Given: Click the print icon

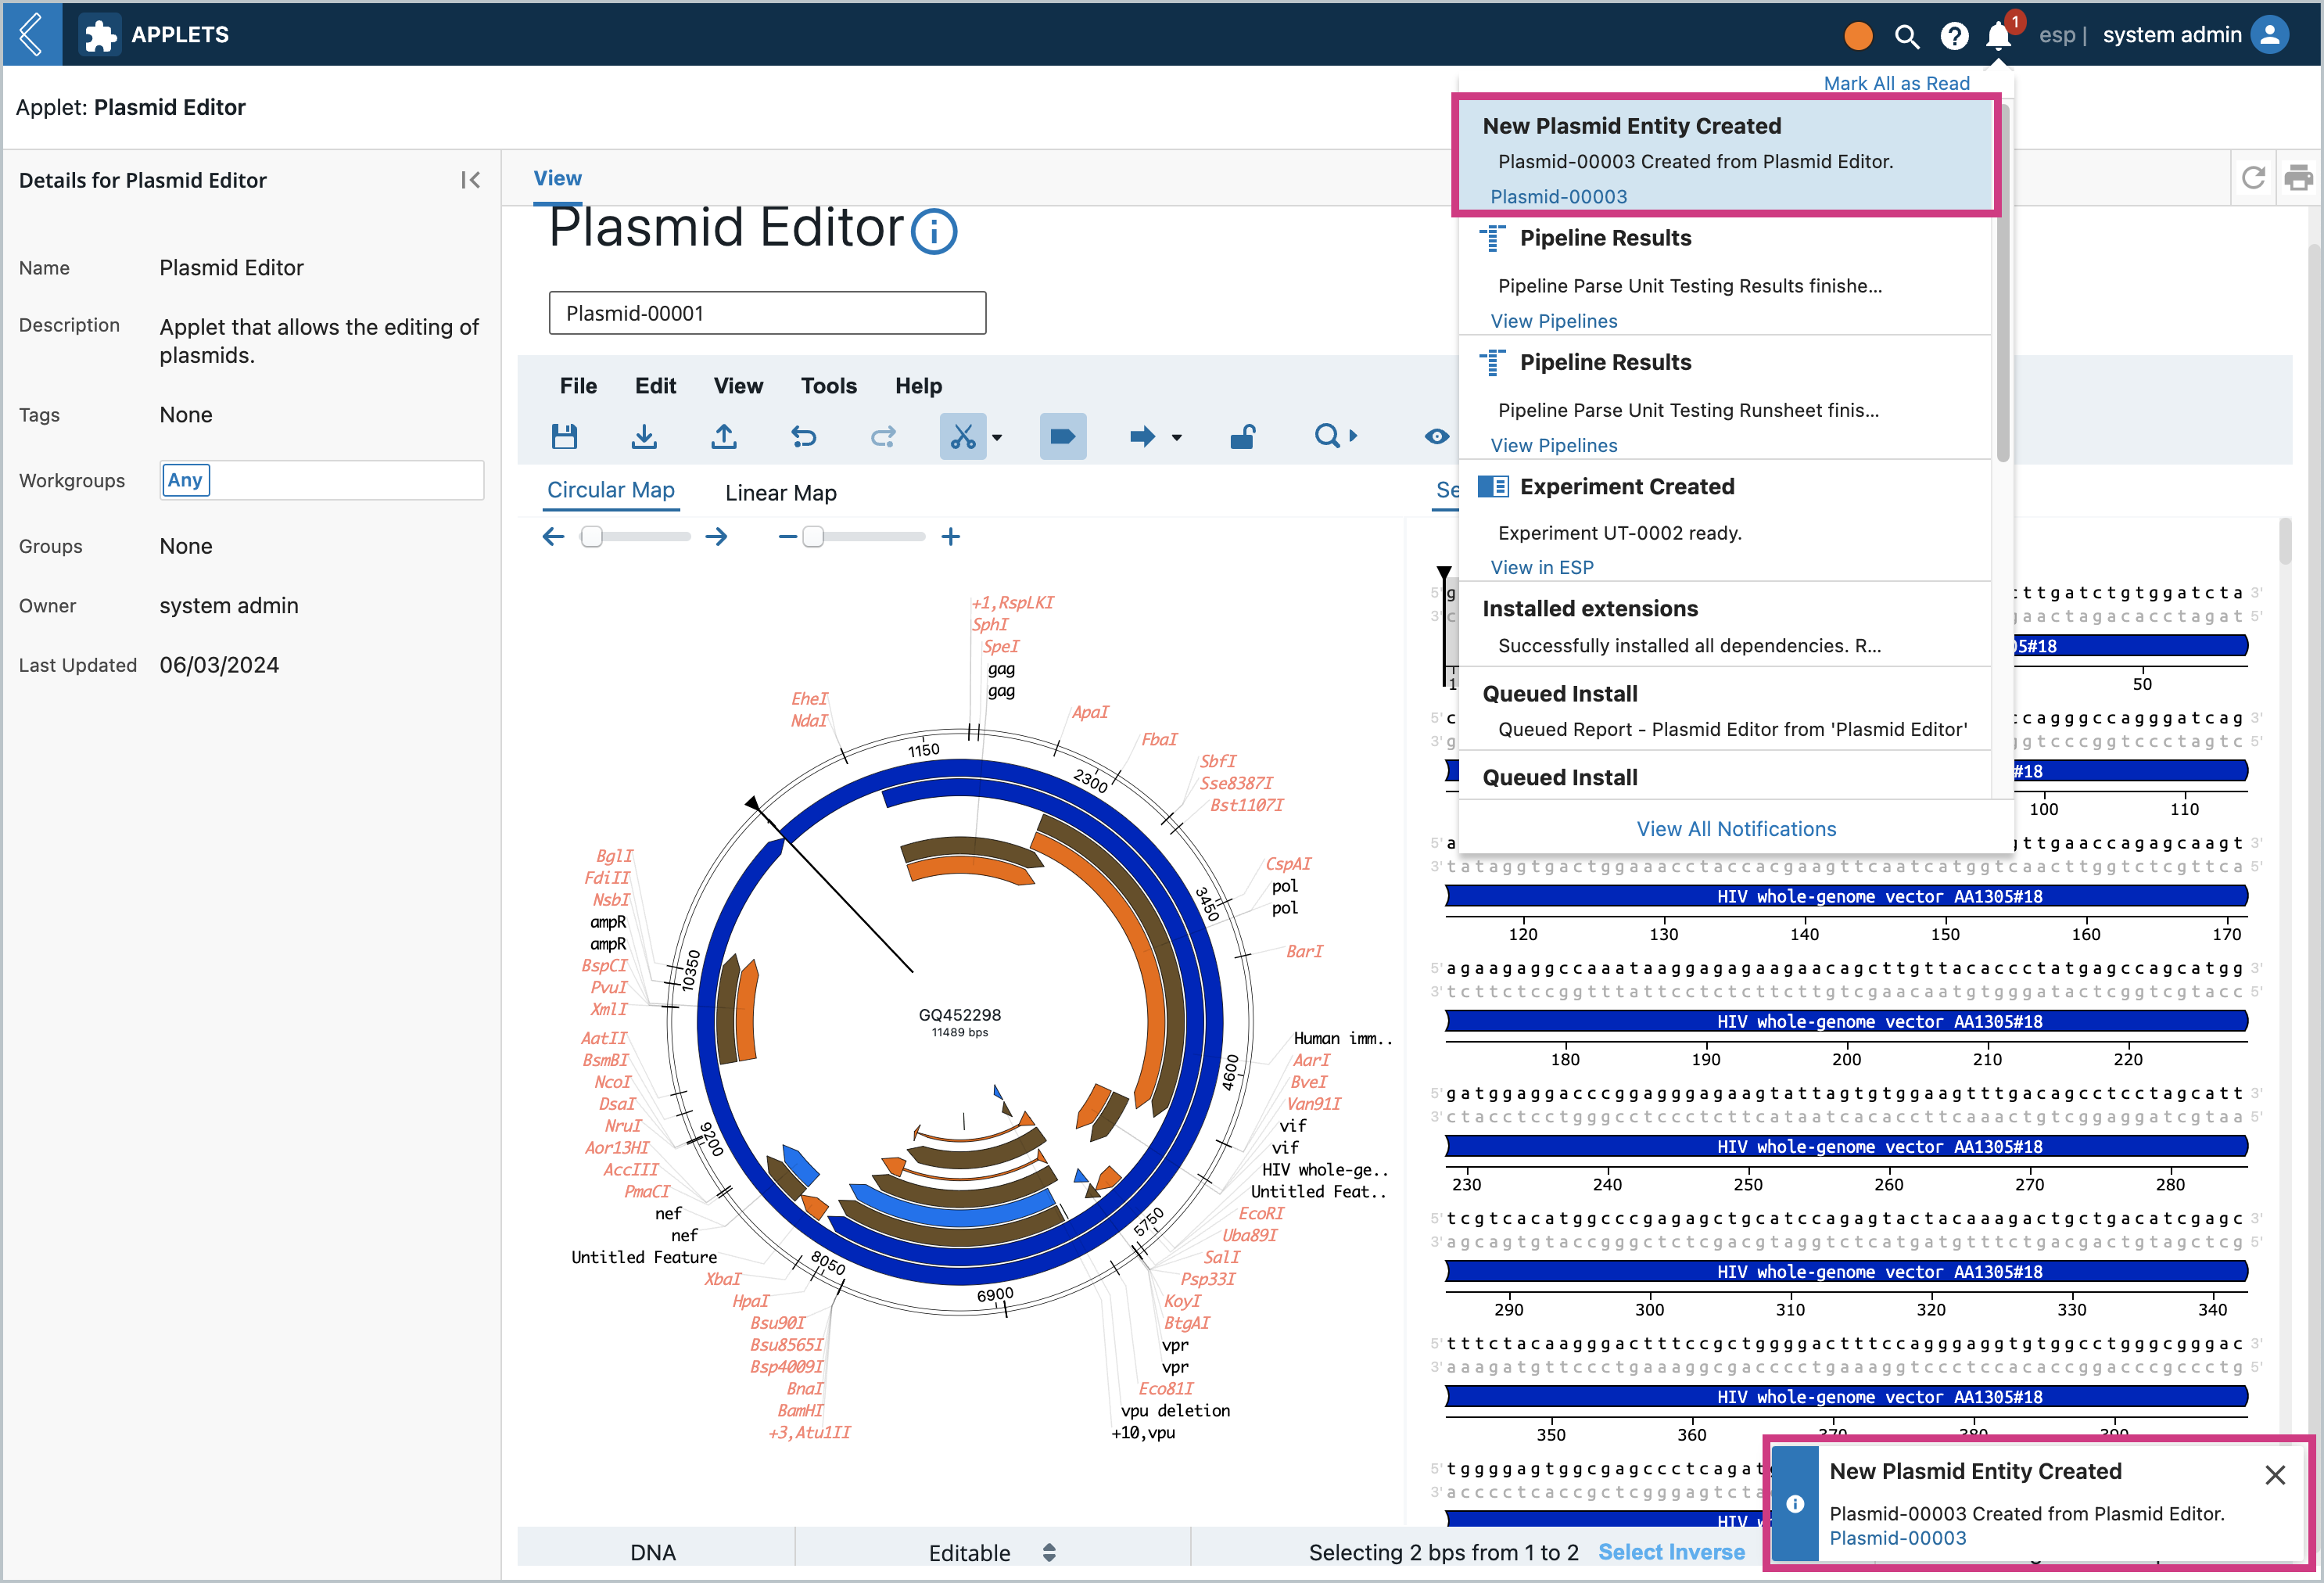Looking at the screenshot, I should (x=2298, y=178).
